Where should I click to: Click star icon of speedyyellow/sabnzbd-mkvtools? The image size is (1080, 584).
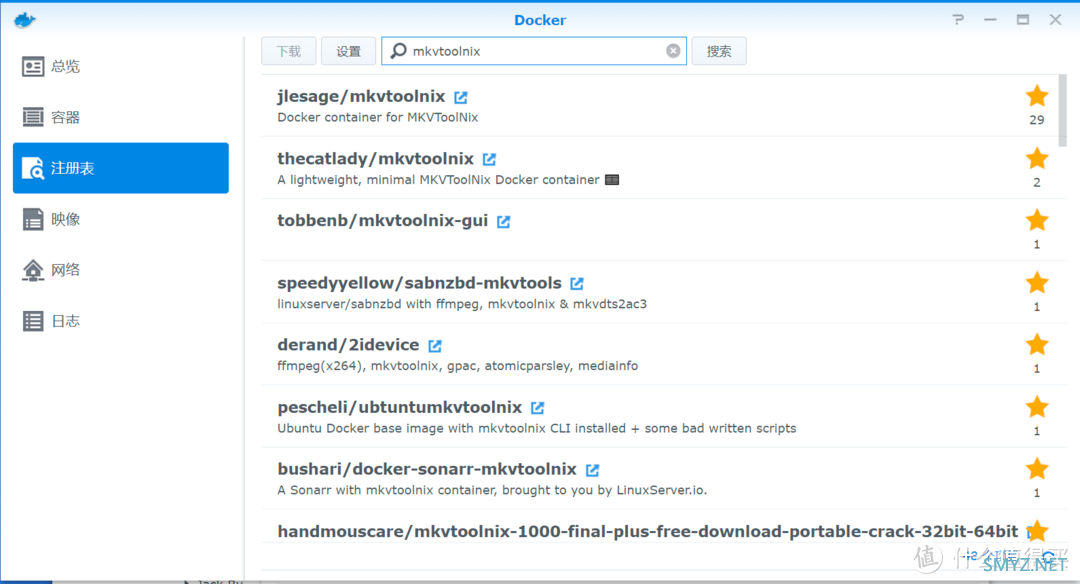1037,282
